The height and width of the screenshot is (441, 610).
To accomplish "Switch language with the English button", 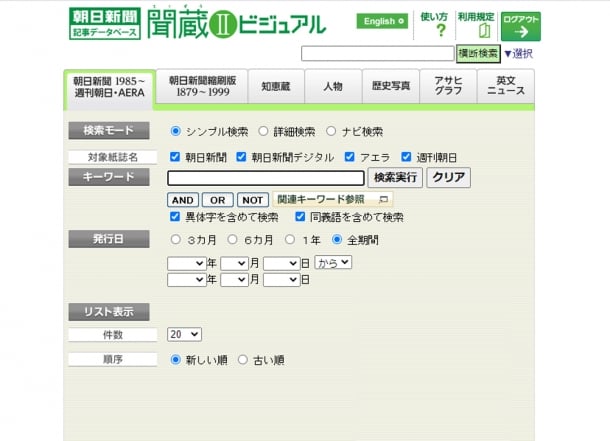I will coord(382,21).
